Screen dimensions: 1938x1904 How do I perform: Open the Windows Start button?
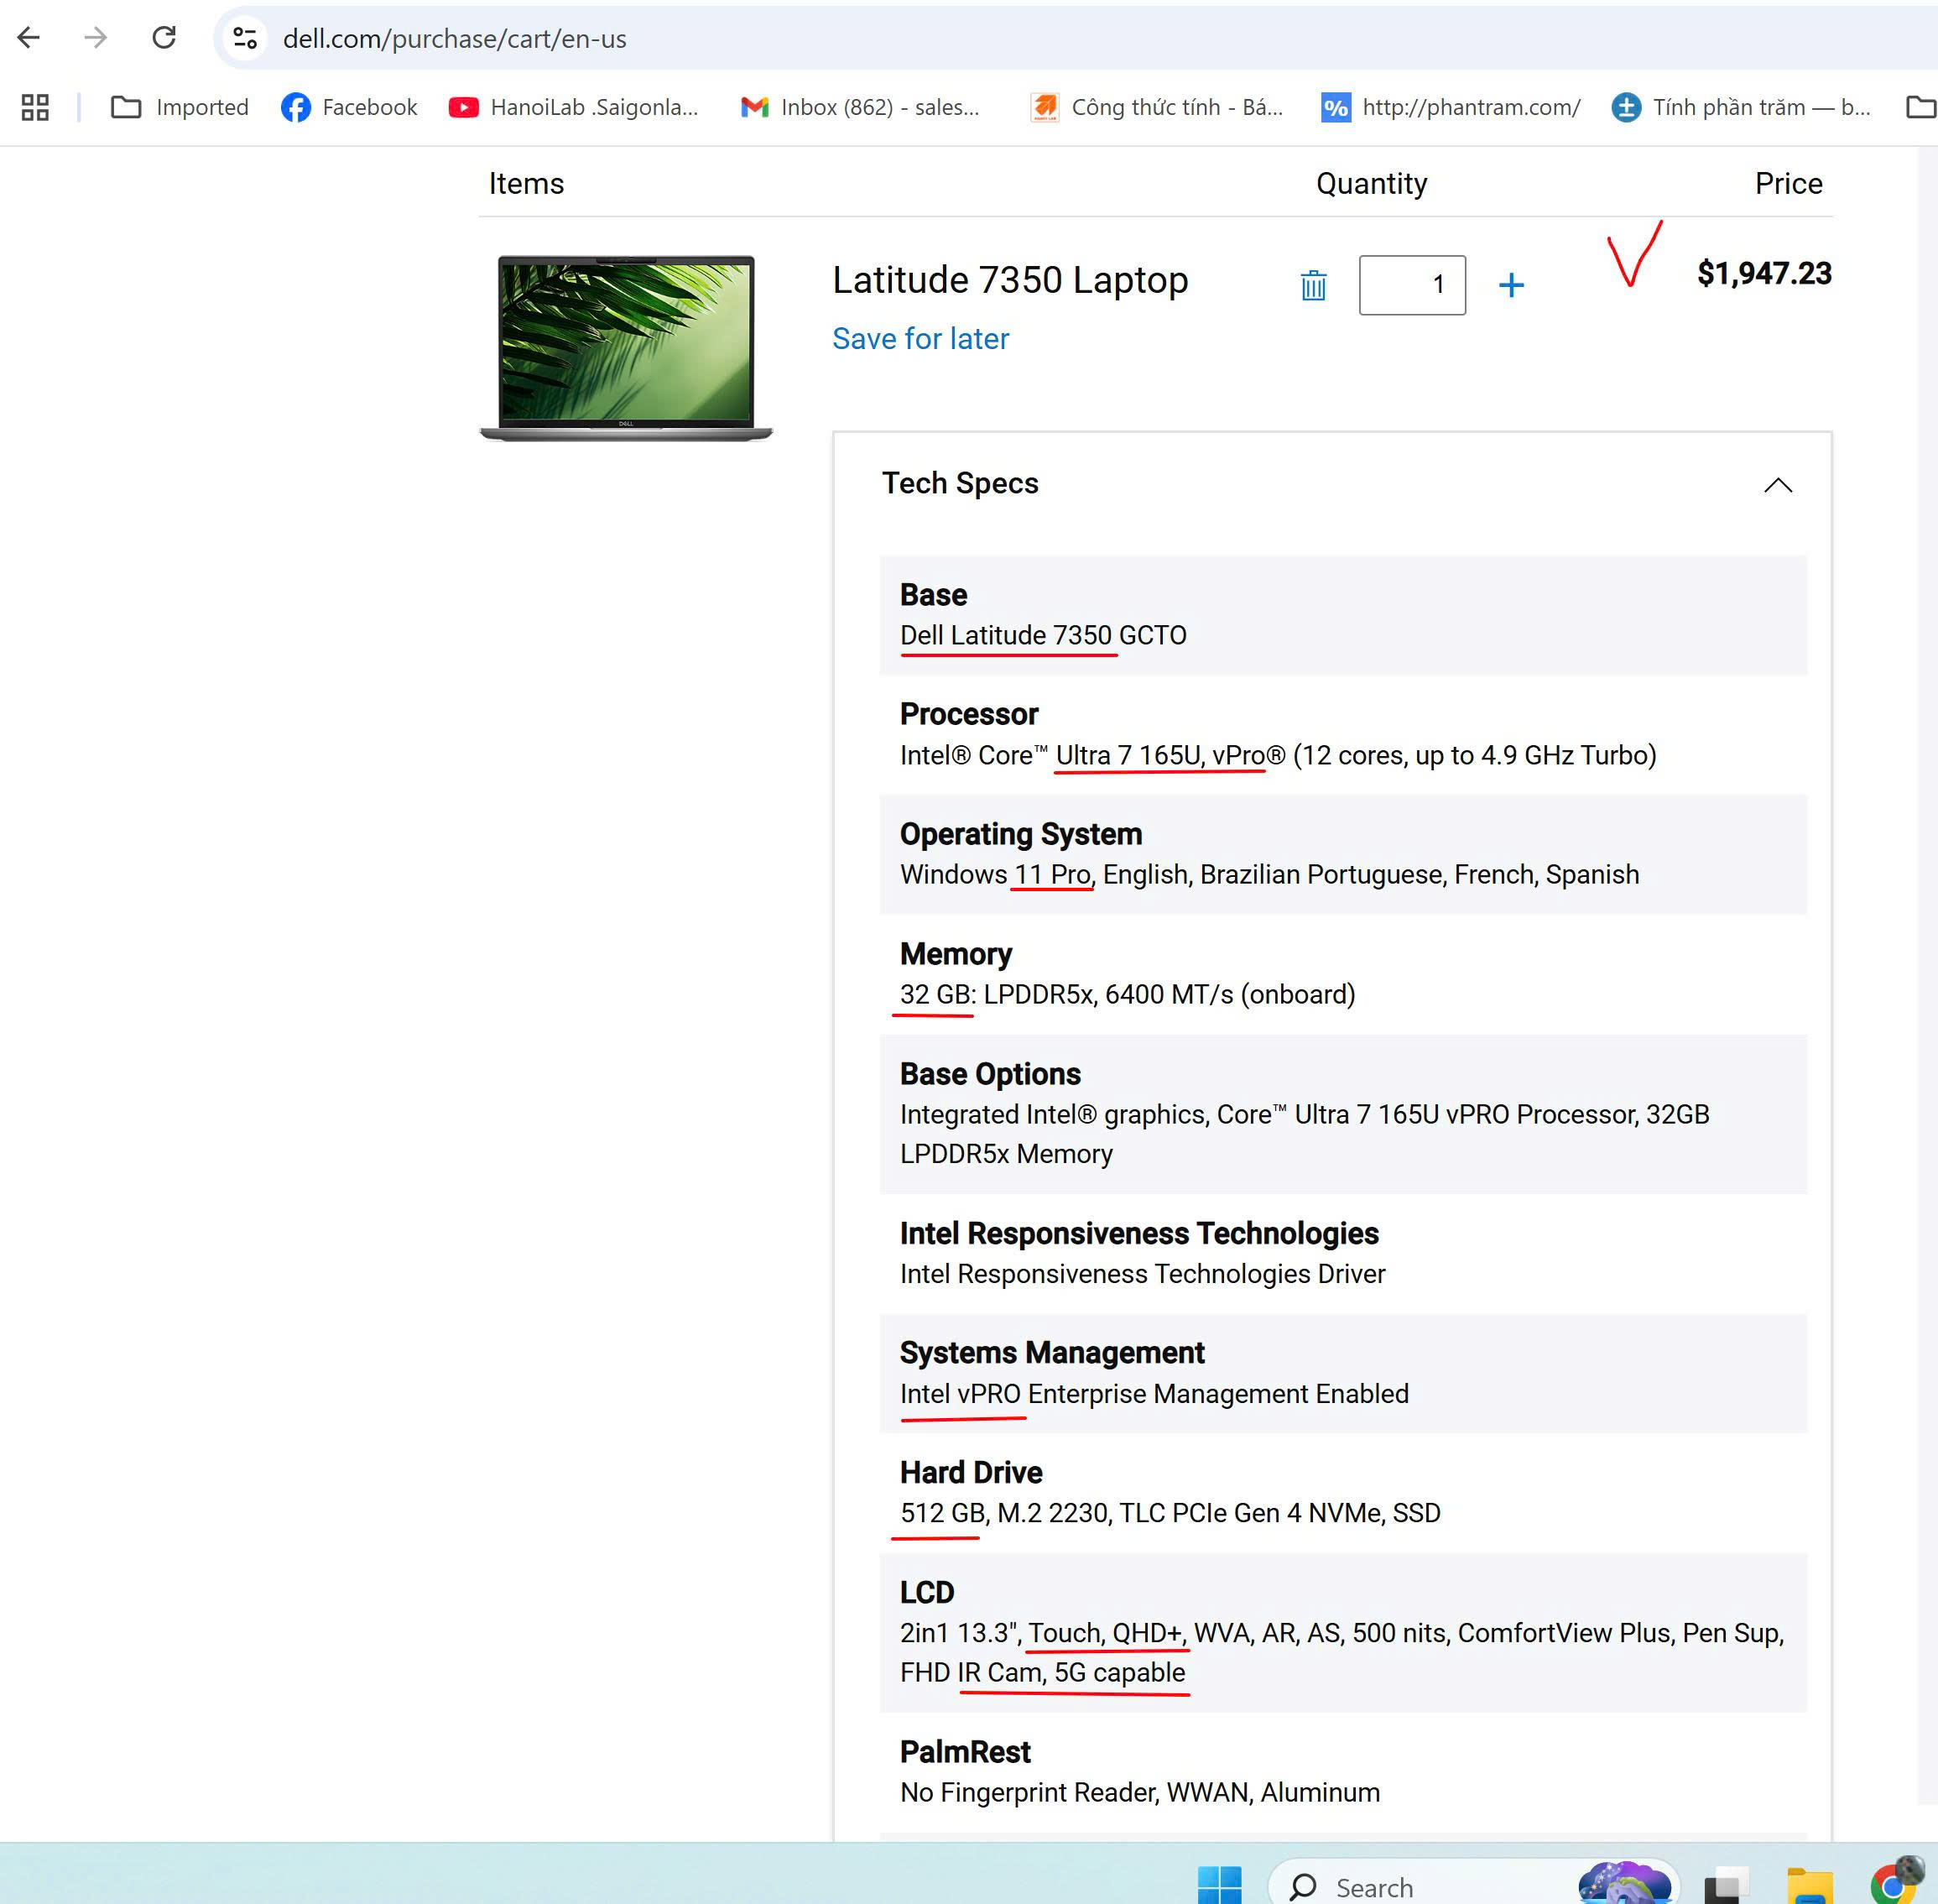(1219, 1884)
